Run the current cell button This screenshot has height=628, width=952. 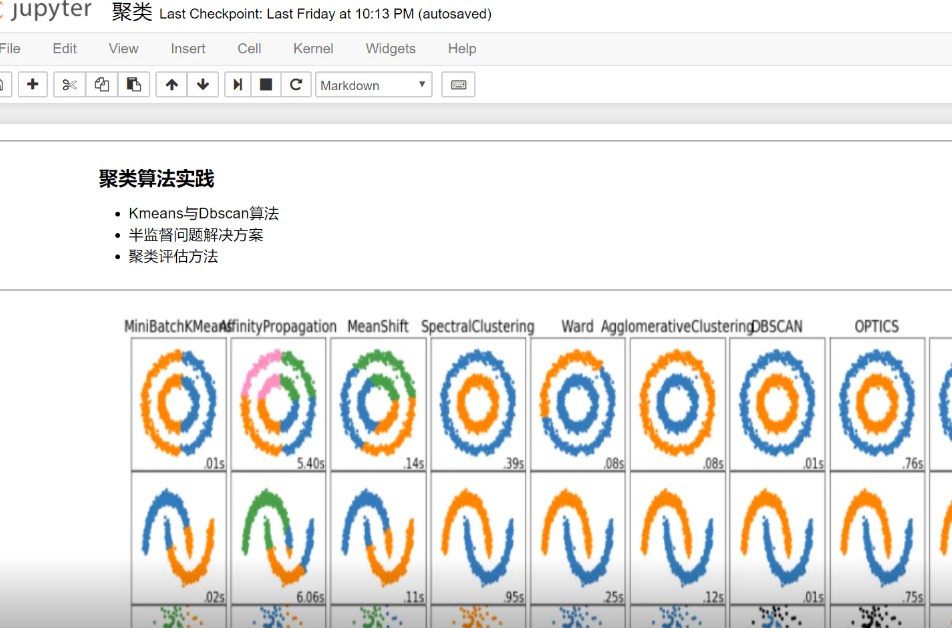click(238, 85)
